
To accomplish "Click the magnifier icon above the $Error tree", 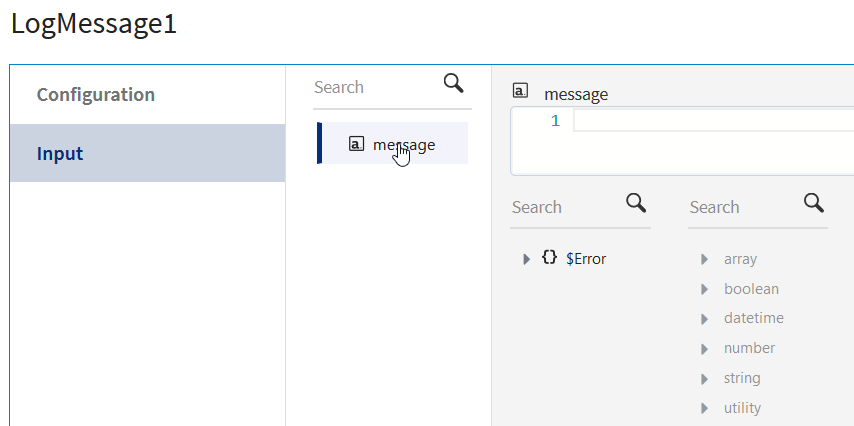I will coord(636,204).
